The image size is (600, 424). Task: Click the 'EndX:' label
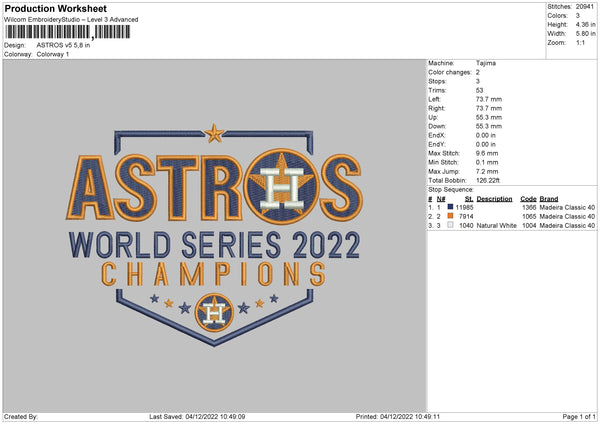pyautogui.click(x=437, y=135)
